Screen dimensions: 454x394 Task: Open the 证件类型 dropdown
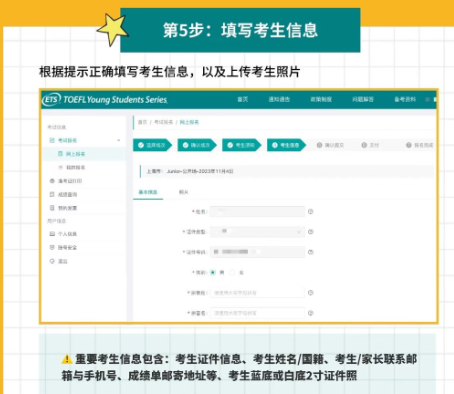257,232
